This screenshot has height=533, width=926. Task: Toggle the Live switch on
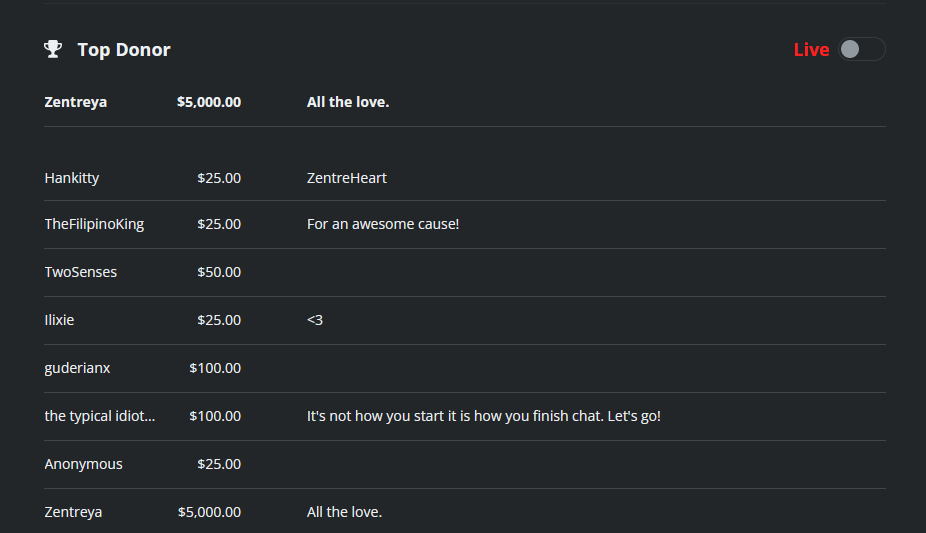[x=861, y=49]
